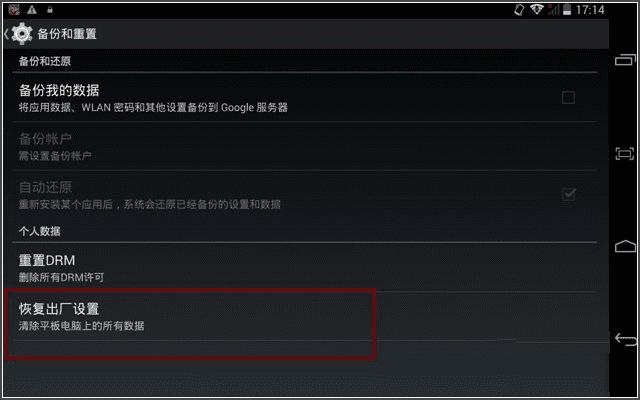Image resolution: width=640 pixels, height=400 pixels.
Task: Tap the back arrow in navigation bar
Action: 625,339
